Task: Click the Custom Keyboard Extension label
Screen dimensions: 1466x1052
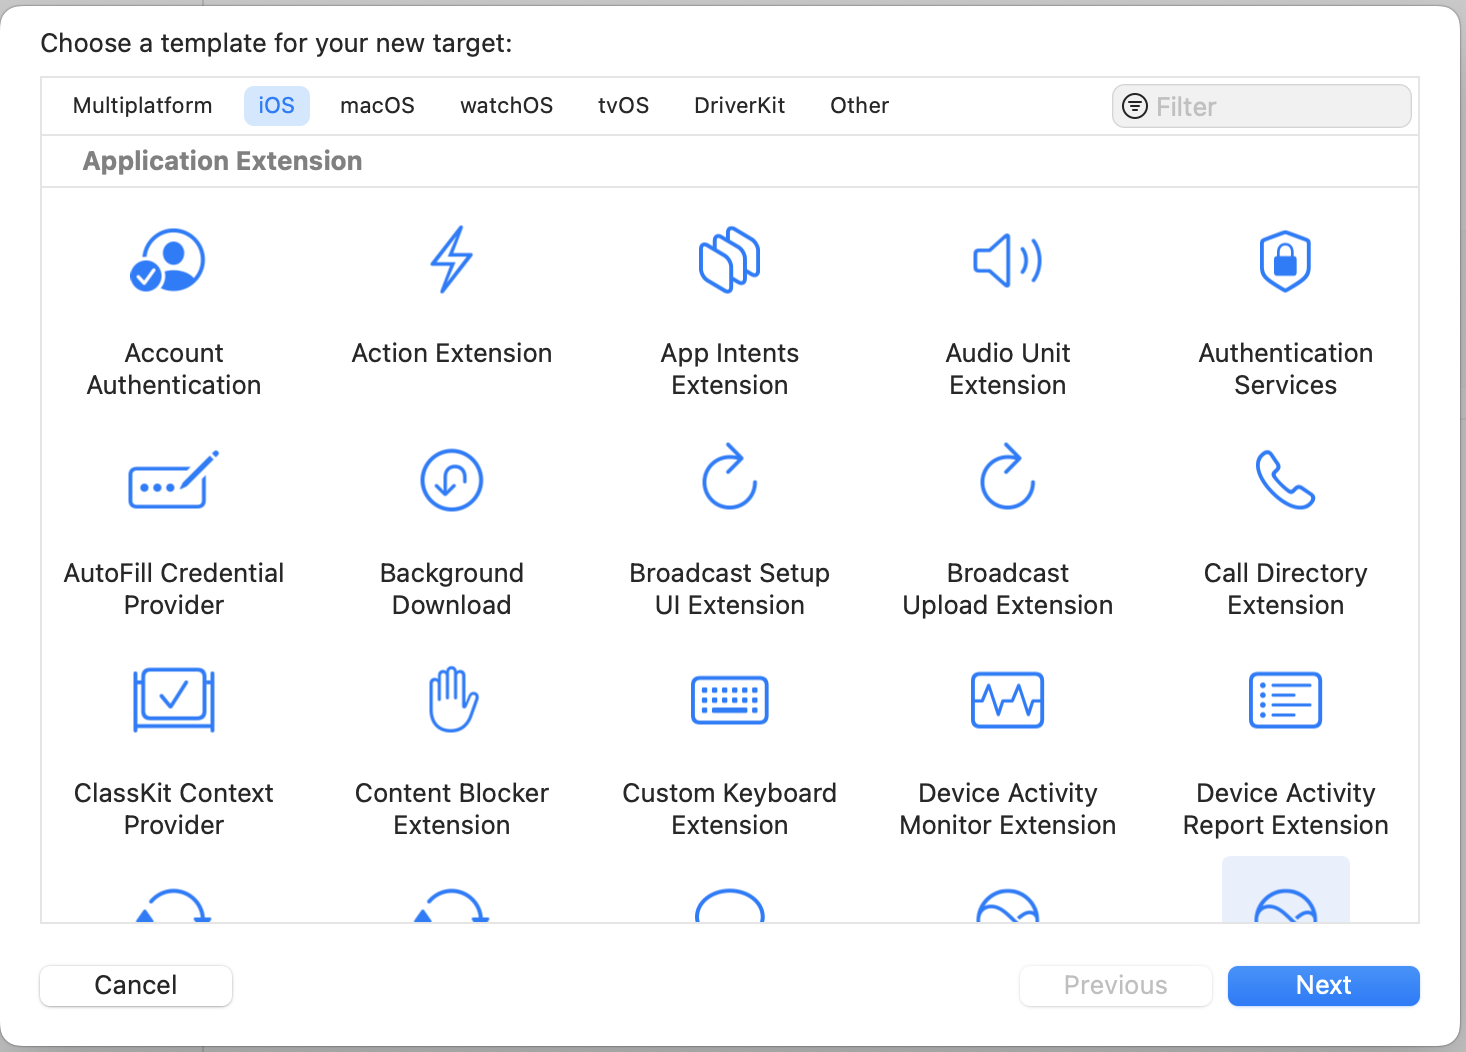Action: pyautogui.click(x=730, y=809)
